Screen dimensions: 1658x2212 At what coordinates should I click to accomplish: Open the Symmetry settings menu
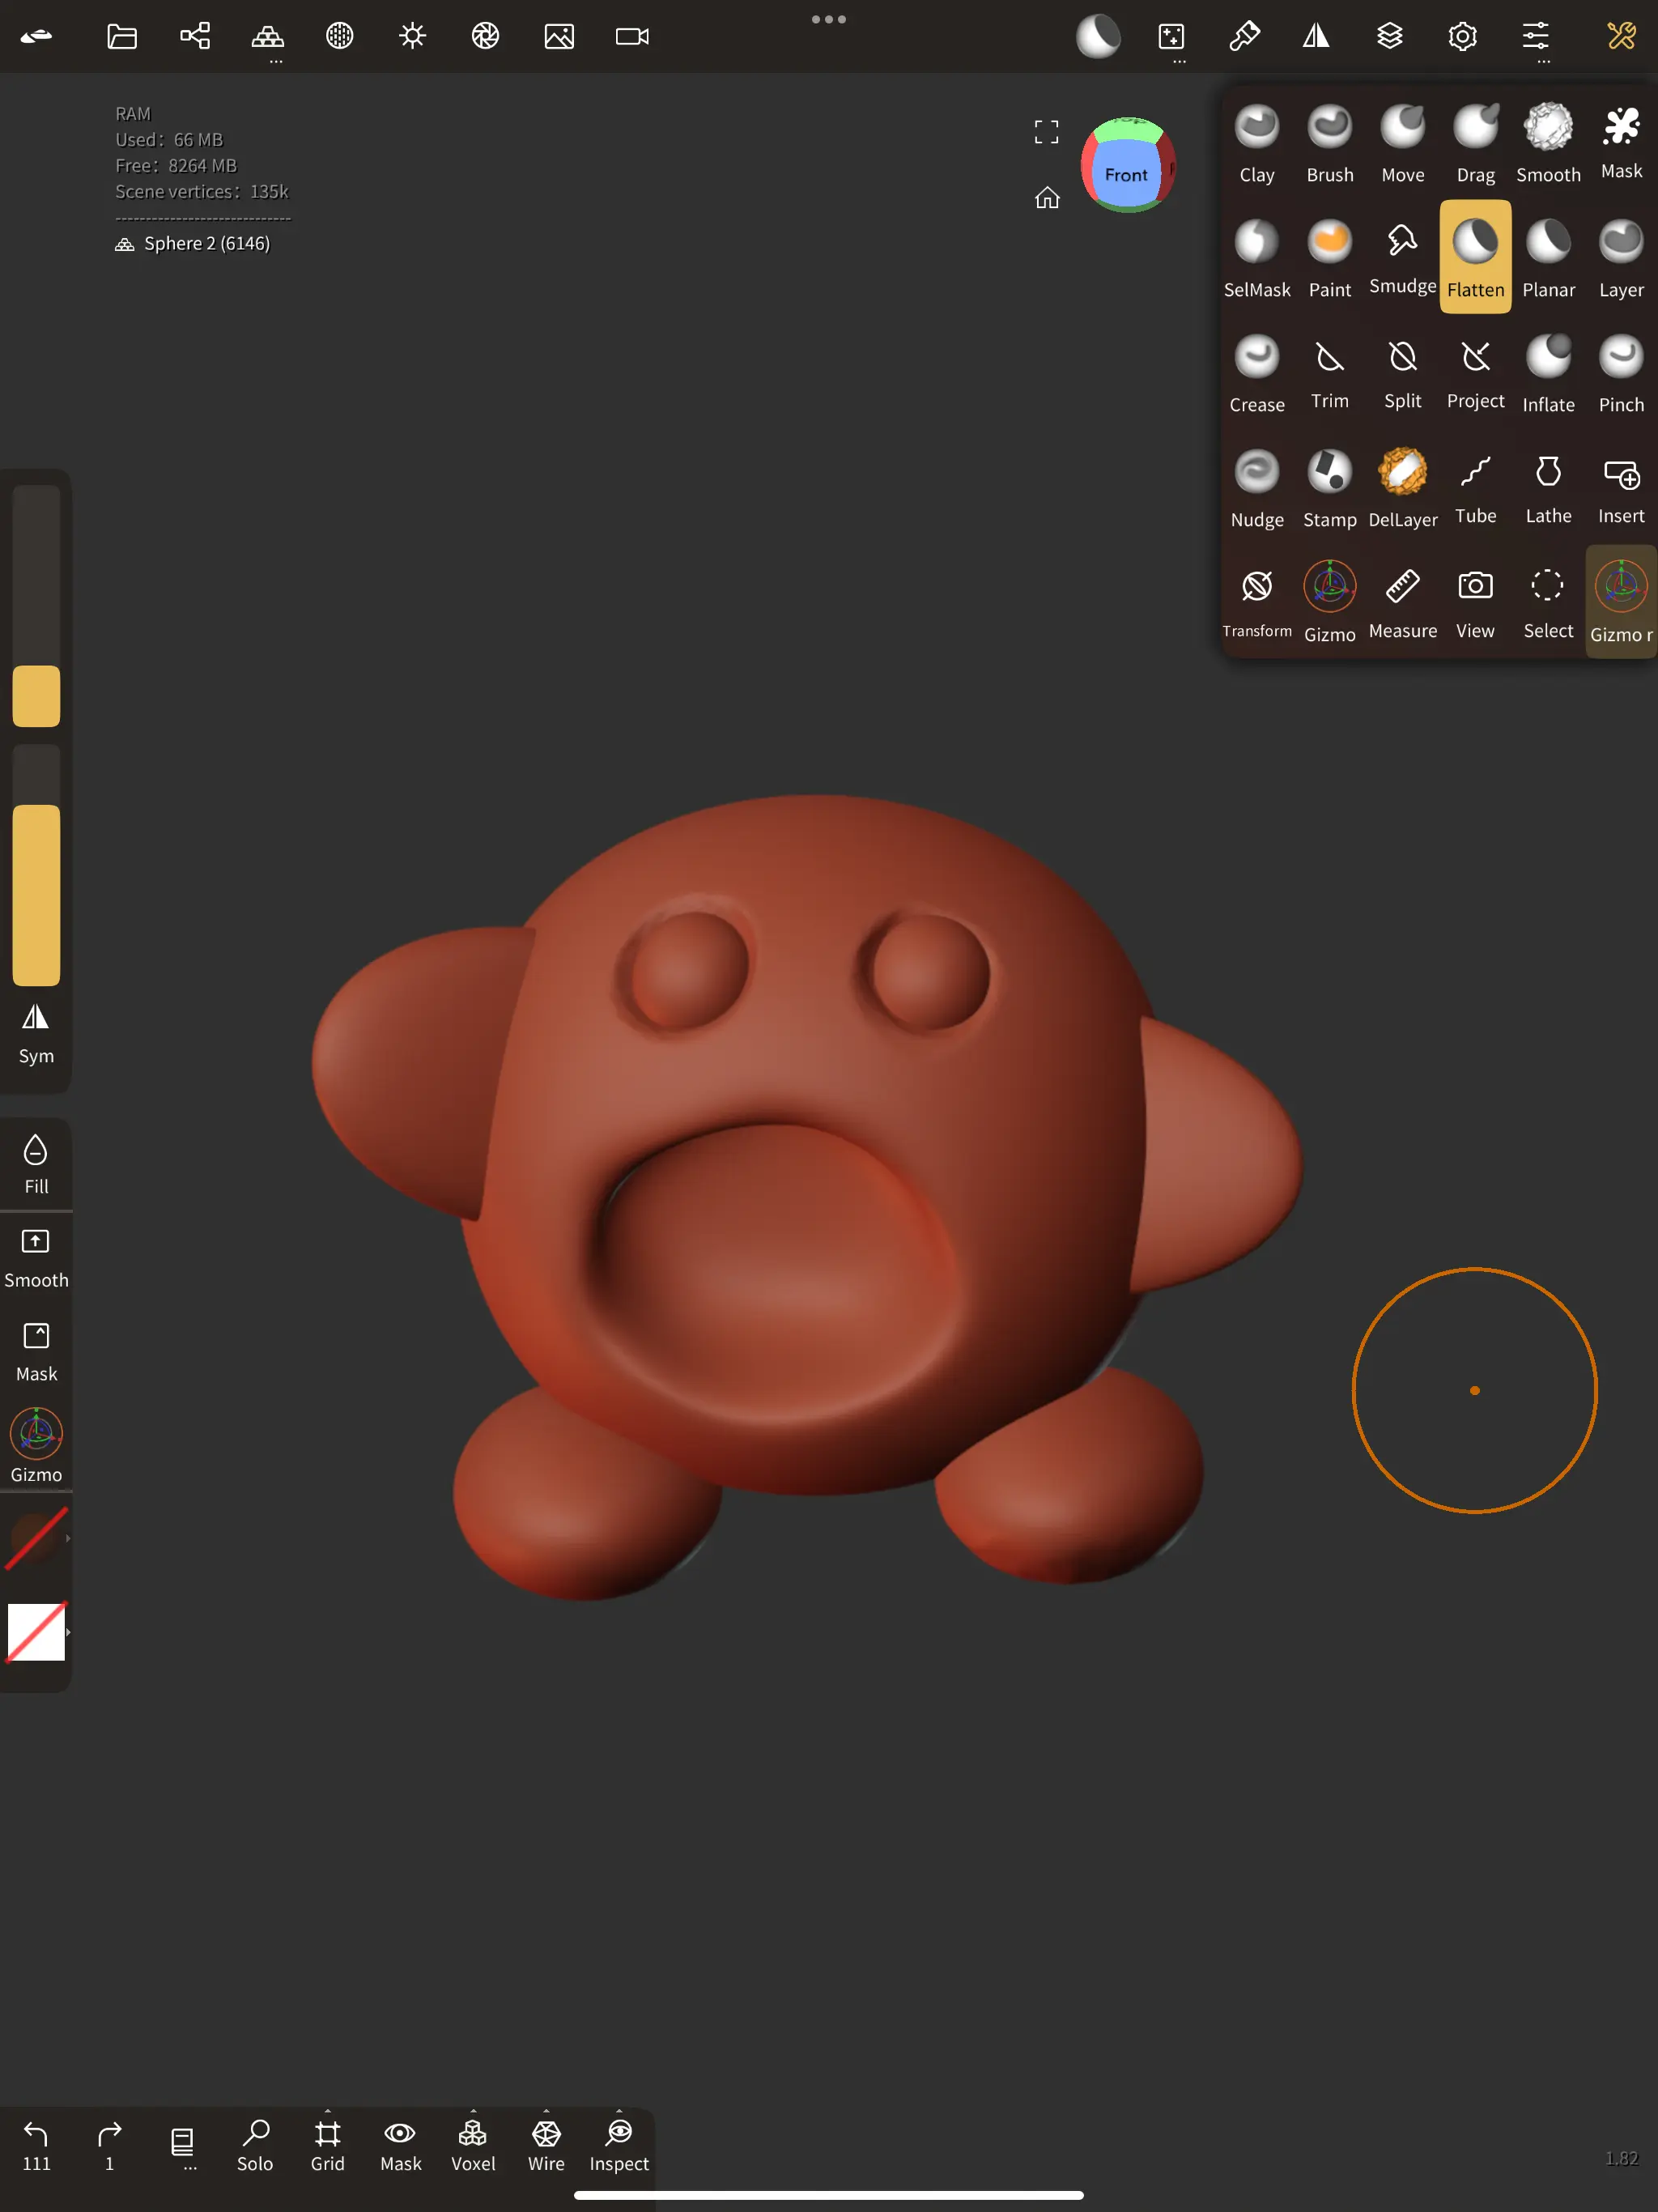click(x=1316, y=37)
